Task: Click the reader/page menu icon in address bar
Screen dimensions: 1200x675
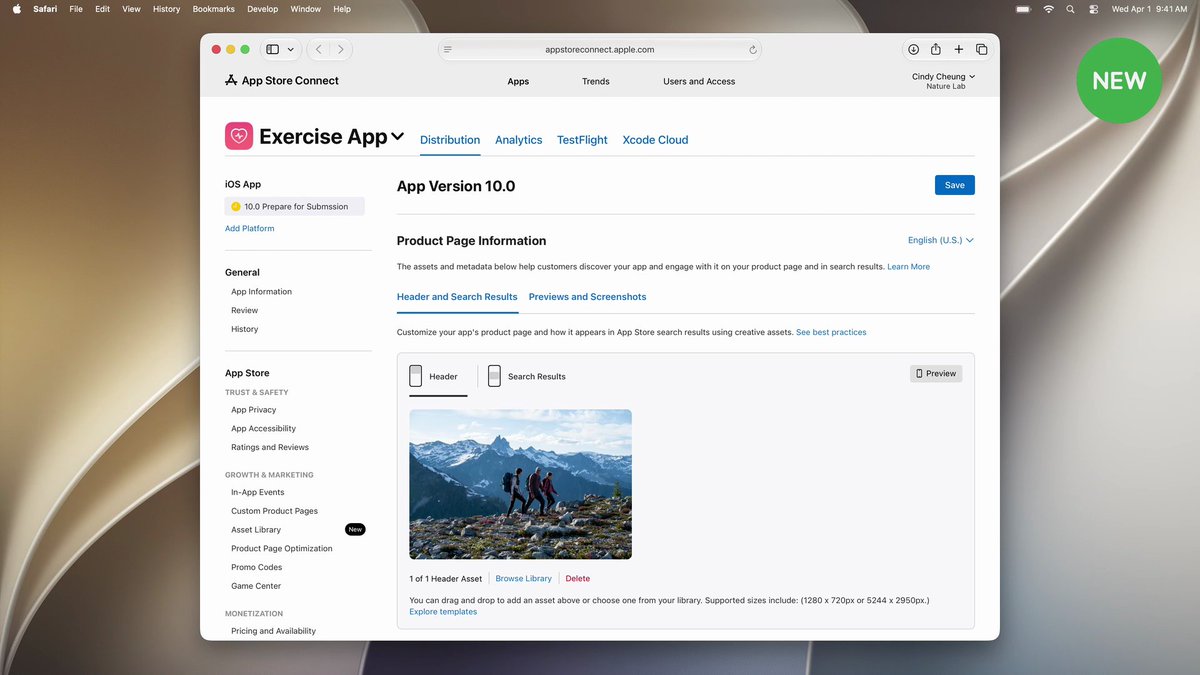Action: click(448, 49)
